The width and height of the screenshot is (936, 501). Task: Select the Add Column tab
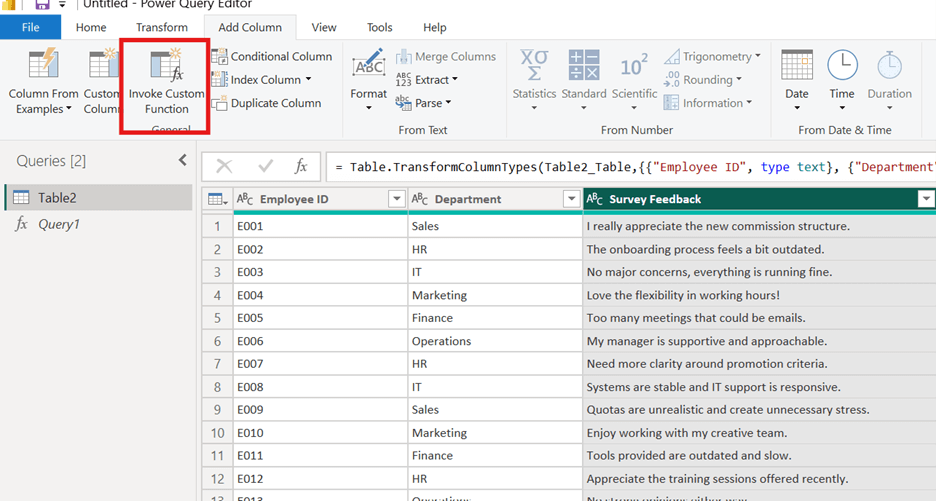coord(250,27)
